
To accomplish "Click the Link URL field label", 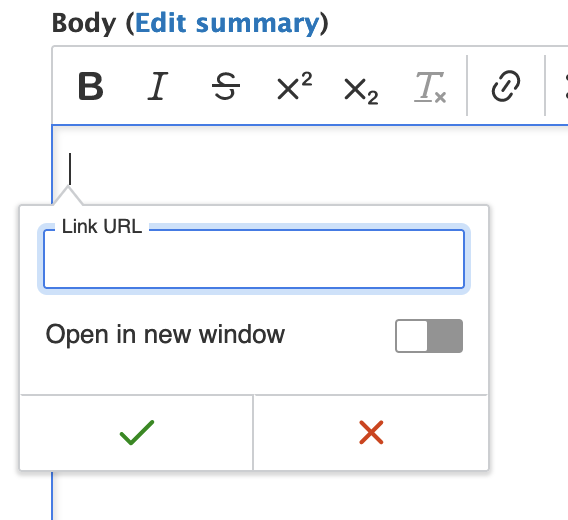I will point(102,227).
